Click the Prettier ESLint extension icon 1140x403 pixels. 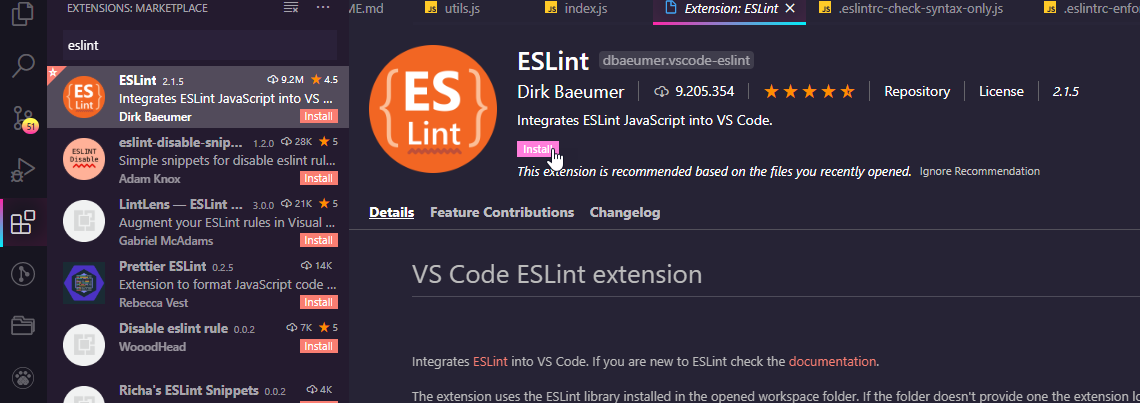point(84,284)
